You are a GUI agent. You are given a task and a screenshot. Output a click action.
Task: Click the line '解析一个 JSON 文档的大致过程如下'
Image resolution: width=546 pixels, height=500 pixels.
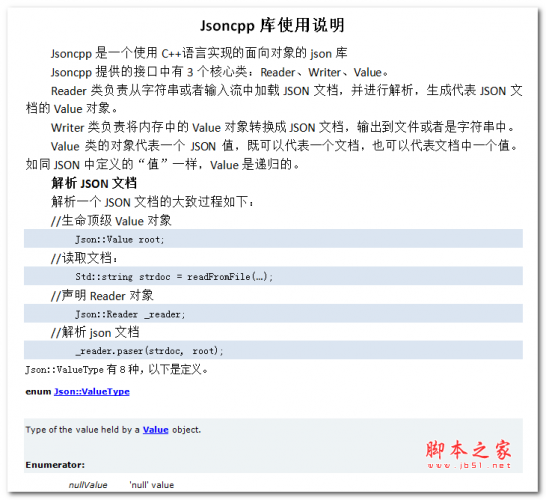153,202
